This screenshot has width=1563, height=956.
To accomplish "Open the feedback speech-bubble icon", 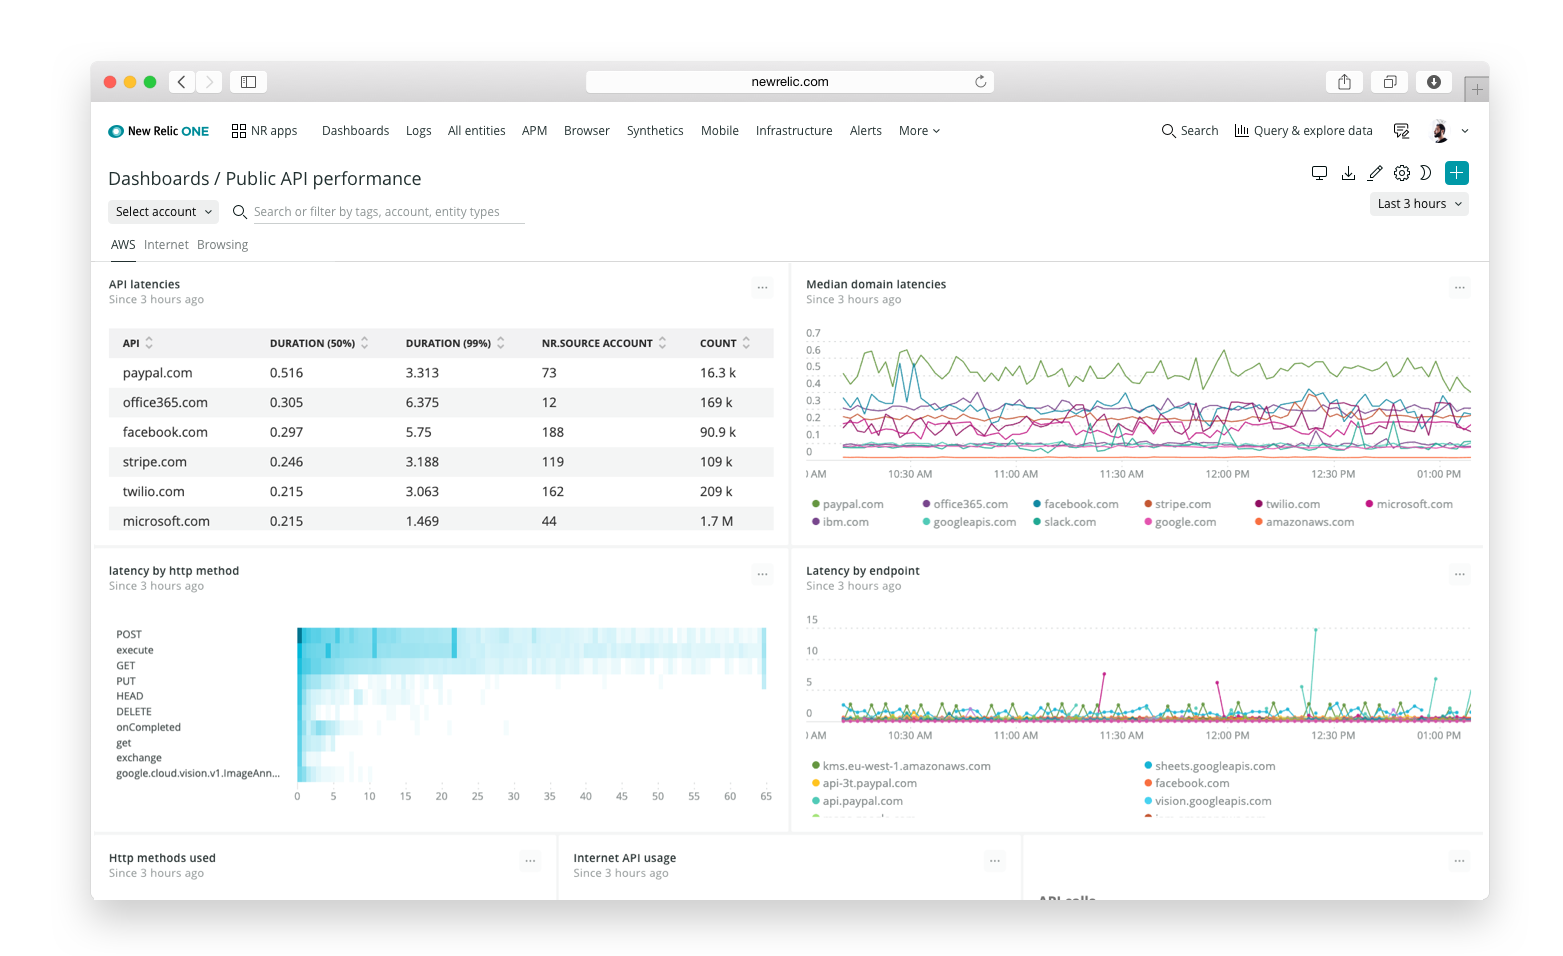I will tap(1400, 130).
